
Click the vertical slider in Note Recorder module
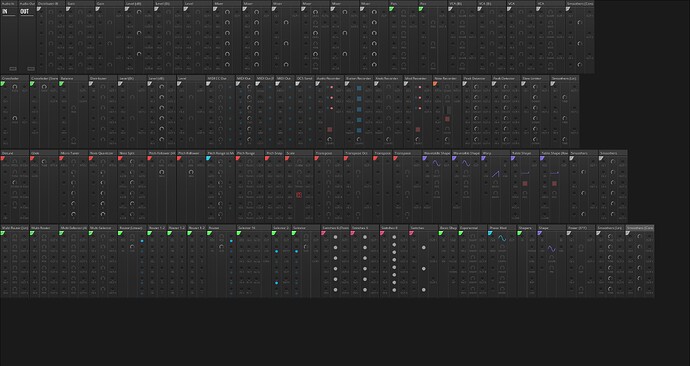448,110
